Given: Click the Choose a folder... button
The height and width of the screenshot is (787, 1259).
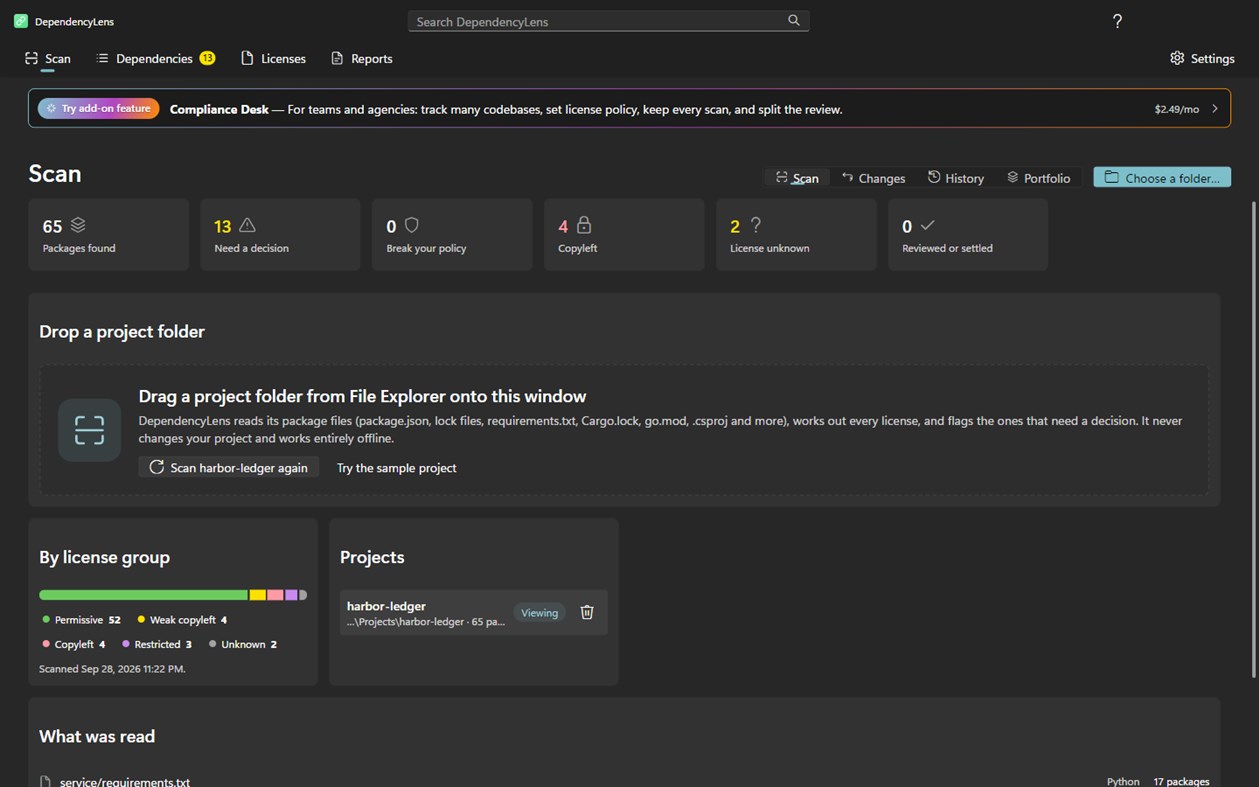Looking at the screenshot, I should (1162, 177).
